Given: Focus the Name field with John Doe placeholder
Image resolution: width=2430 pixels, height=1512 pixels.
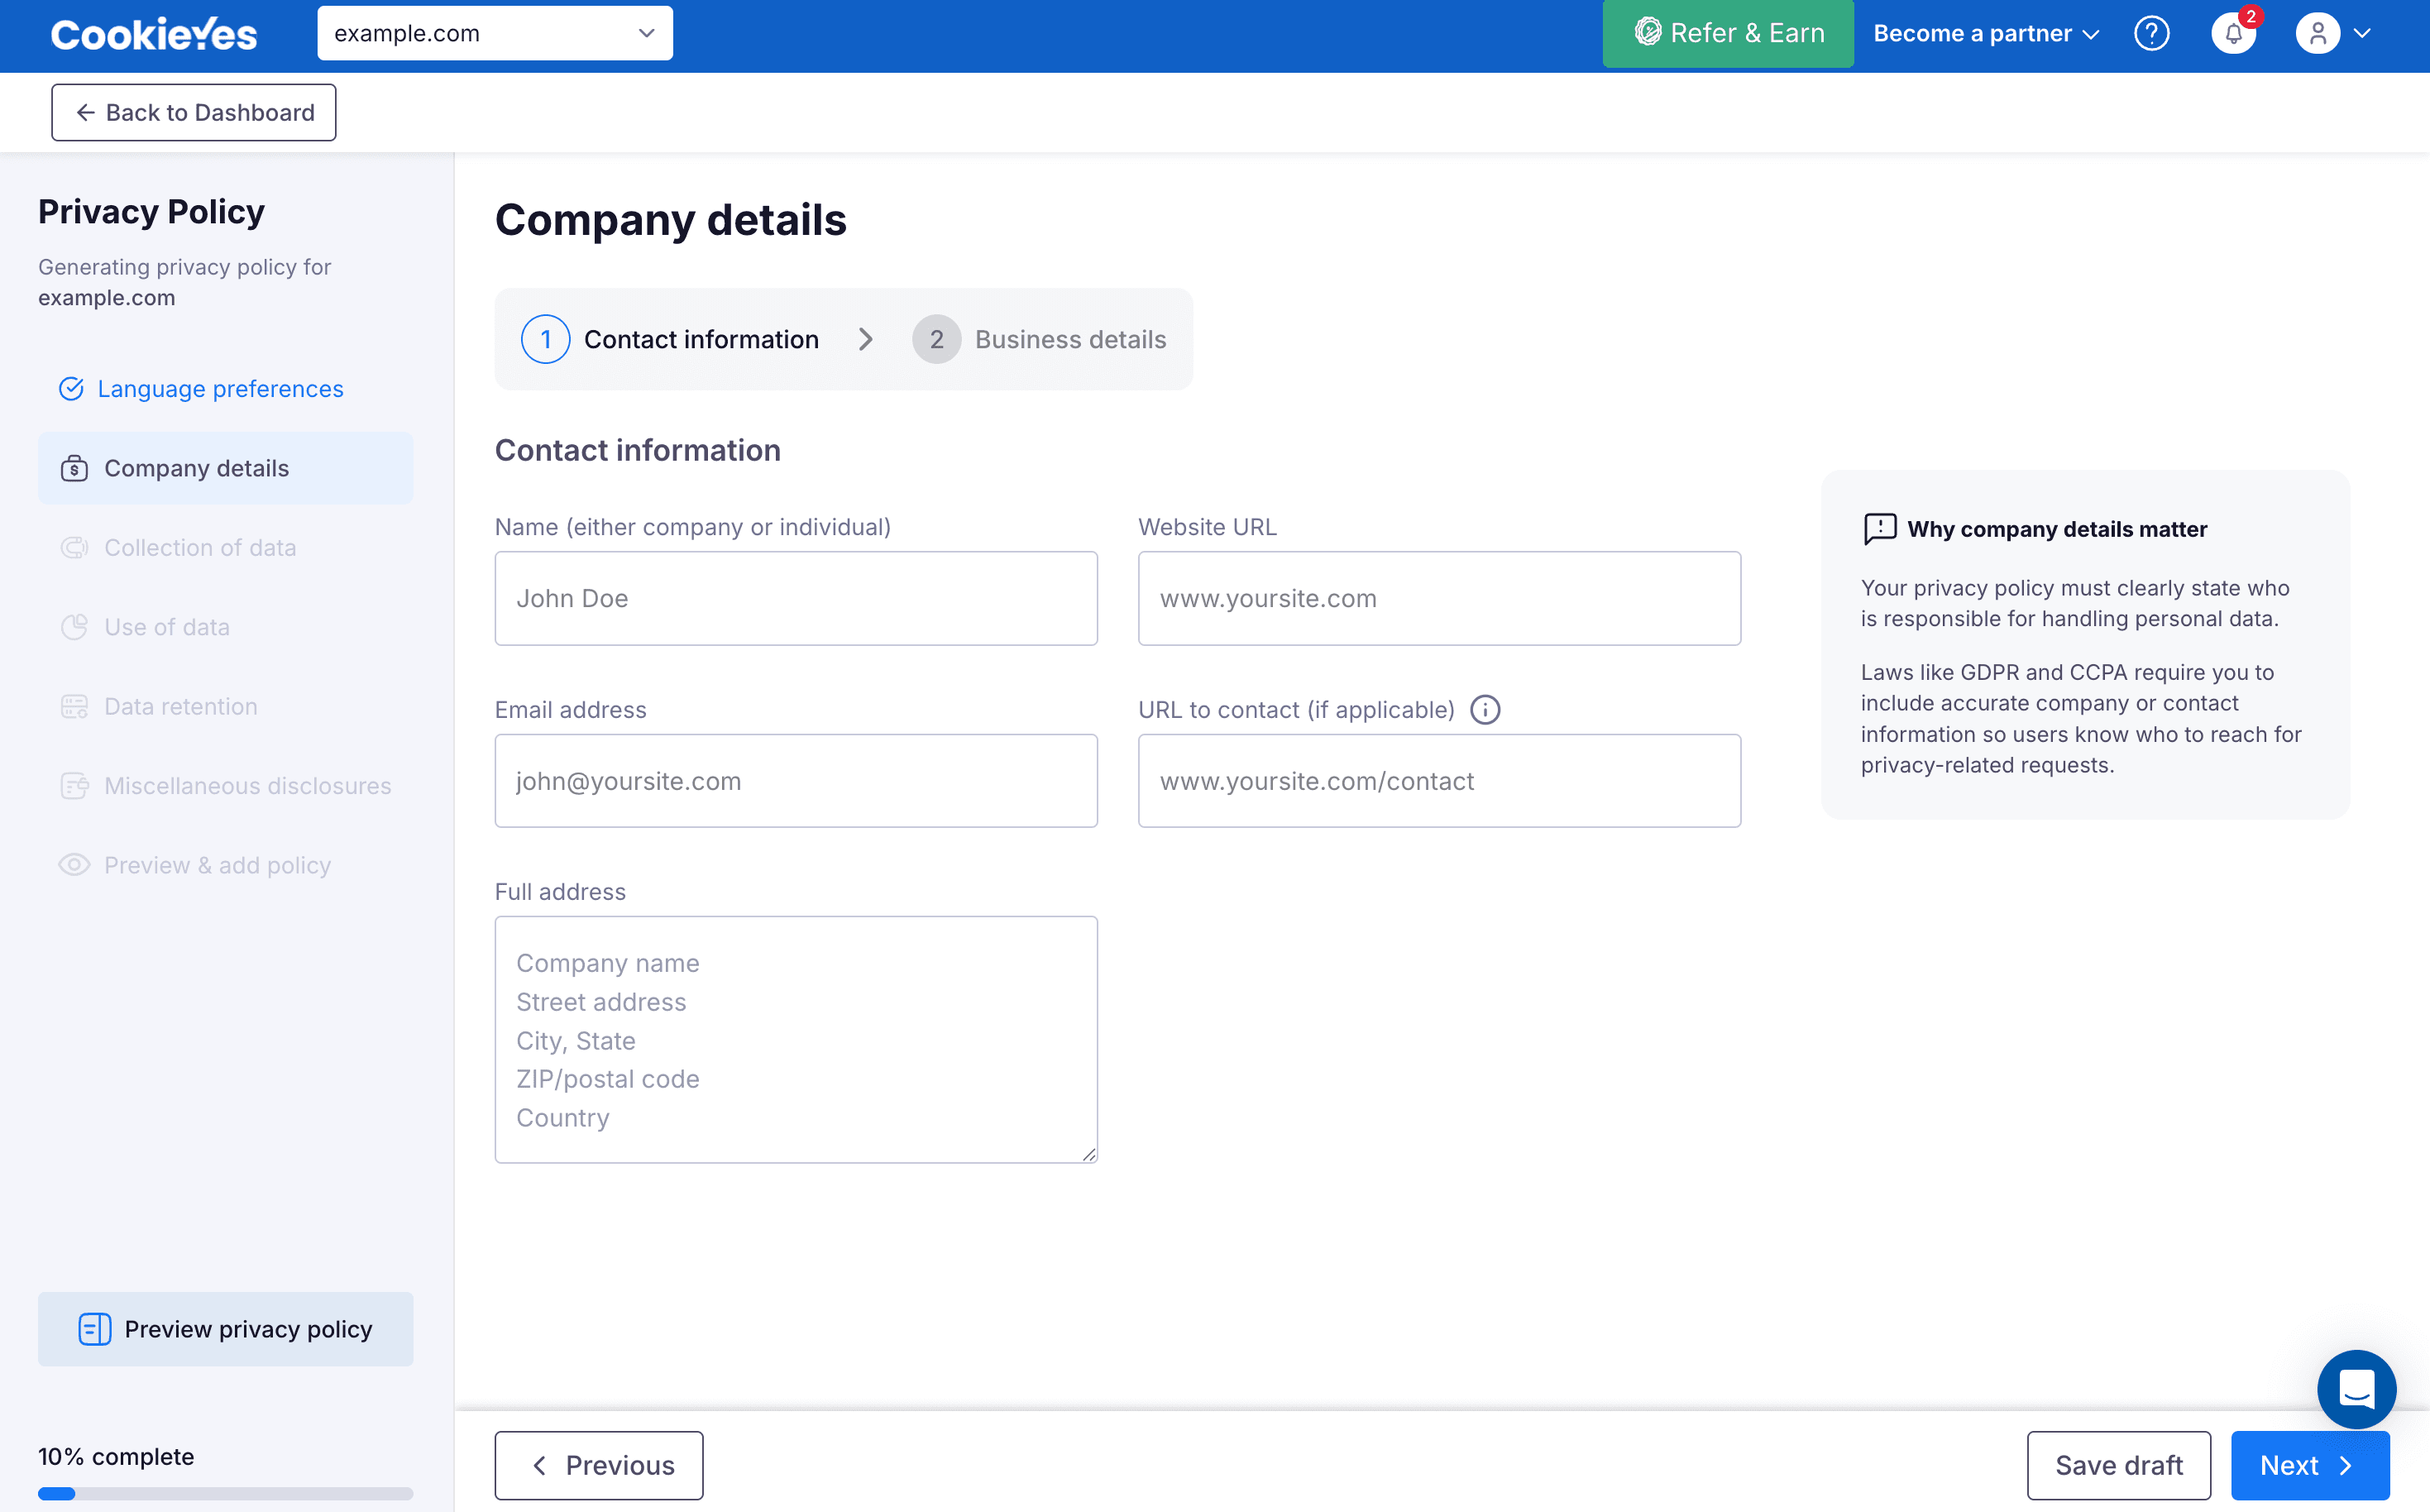Looking at the screenshot, I should 796,598.
